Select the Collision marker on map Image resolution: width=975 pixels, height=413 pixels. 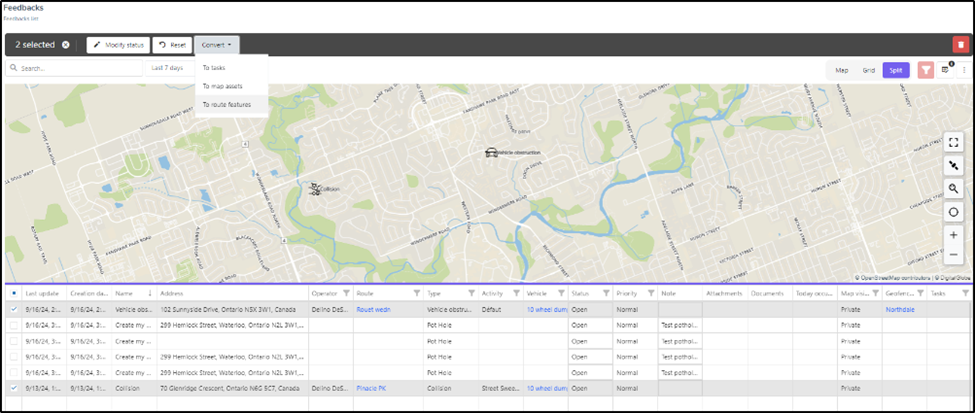click(315, 188)
